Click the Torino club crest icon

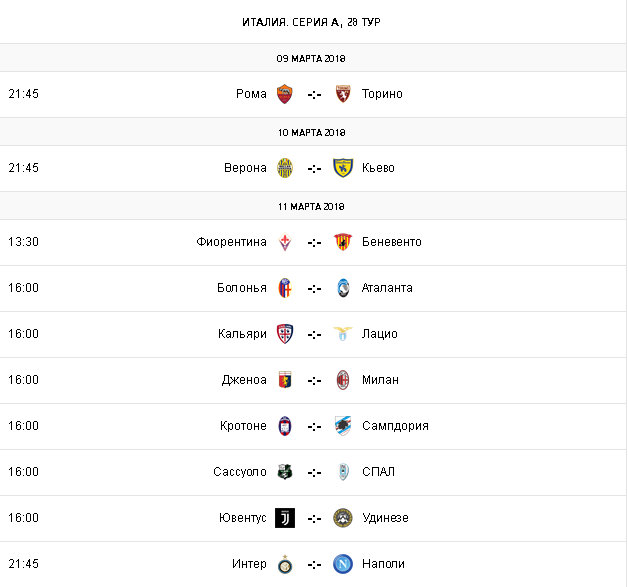[342, 94]
